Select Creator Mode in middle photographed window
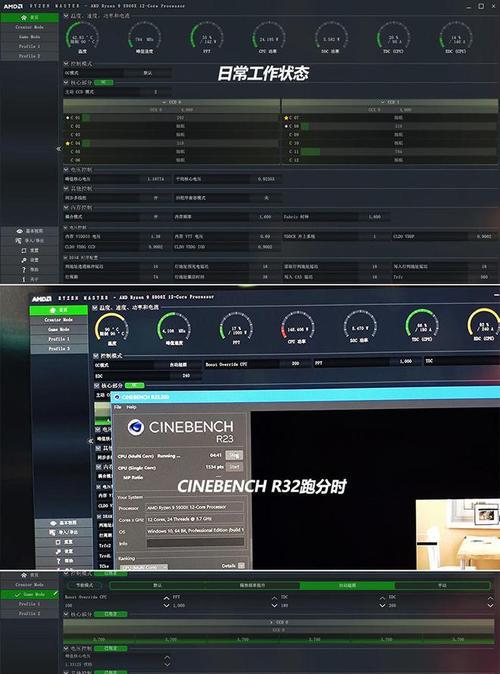 tap(58, 320)
